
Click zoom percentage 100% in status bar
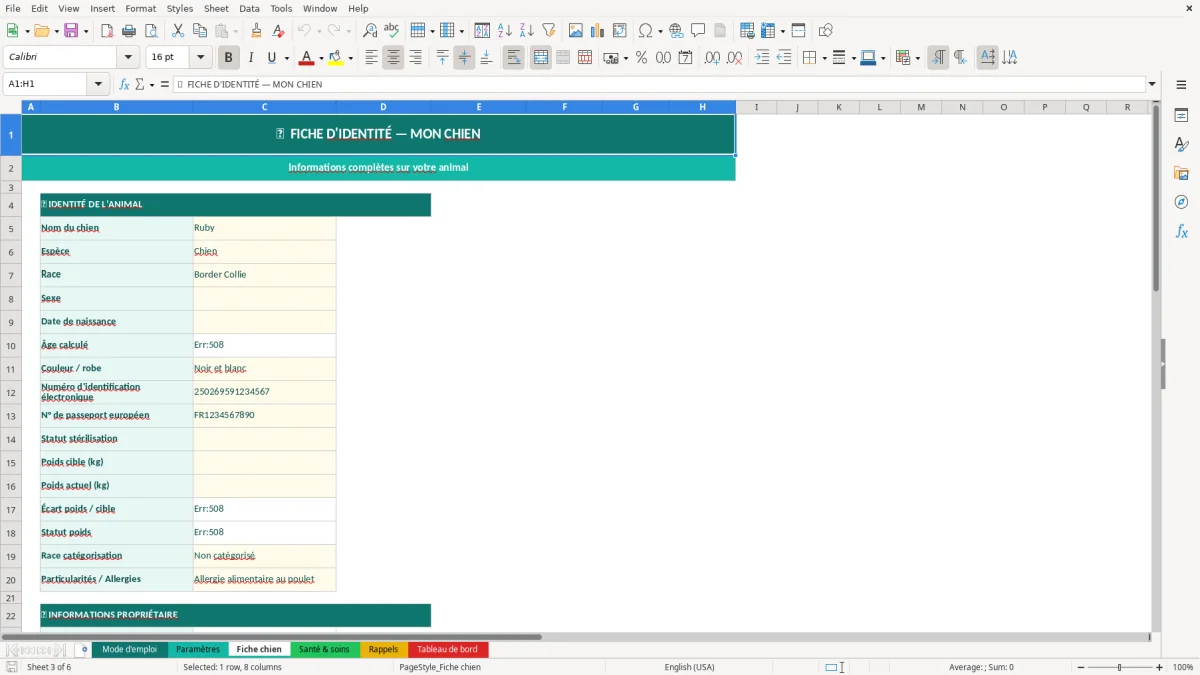pos(1183,667)
